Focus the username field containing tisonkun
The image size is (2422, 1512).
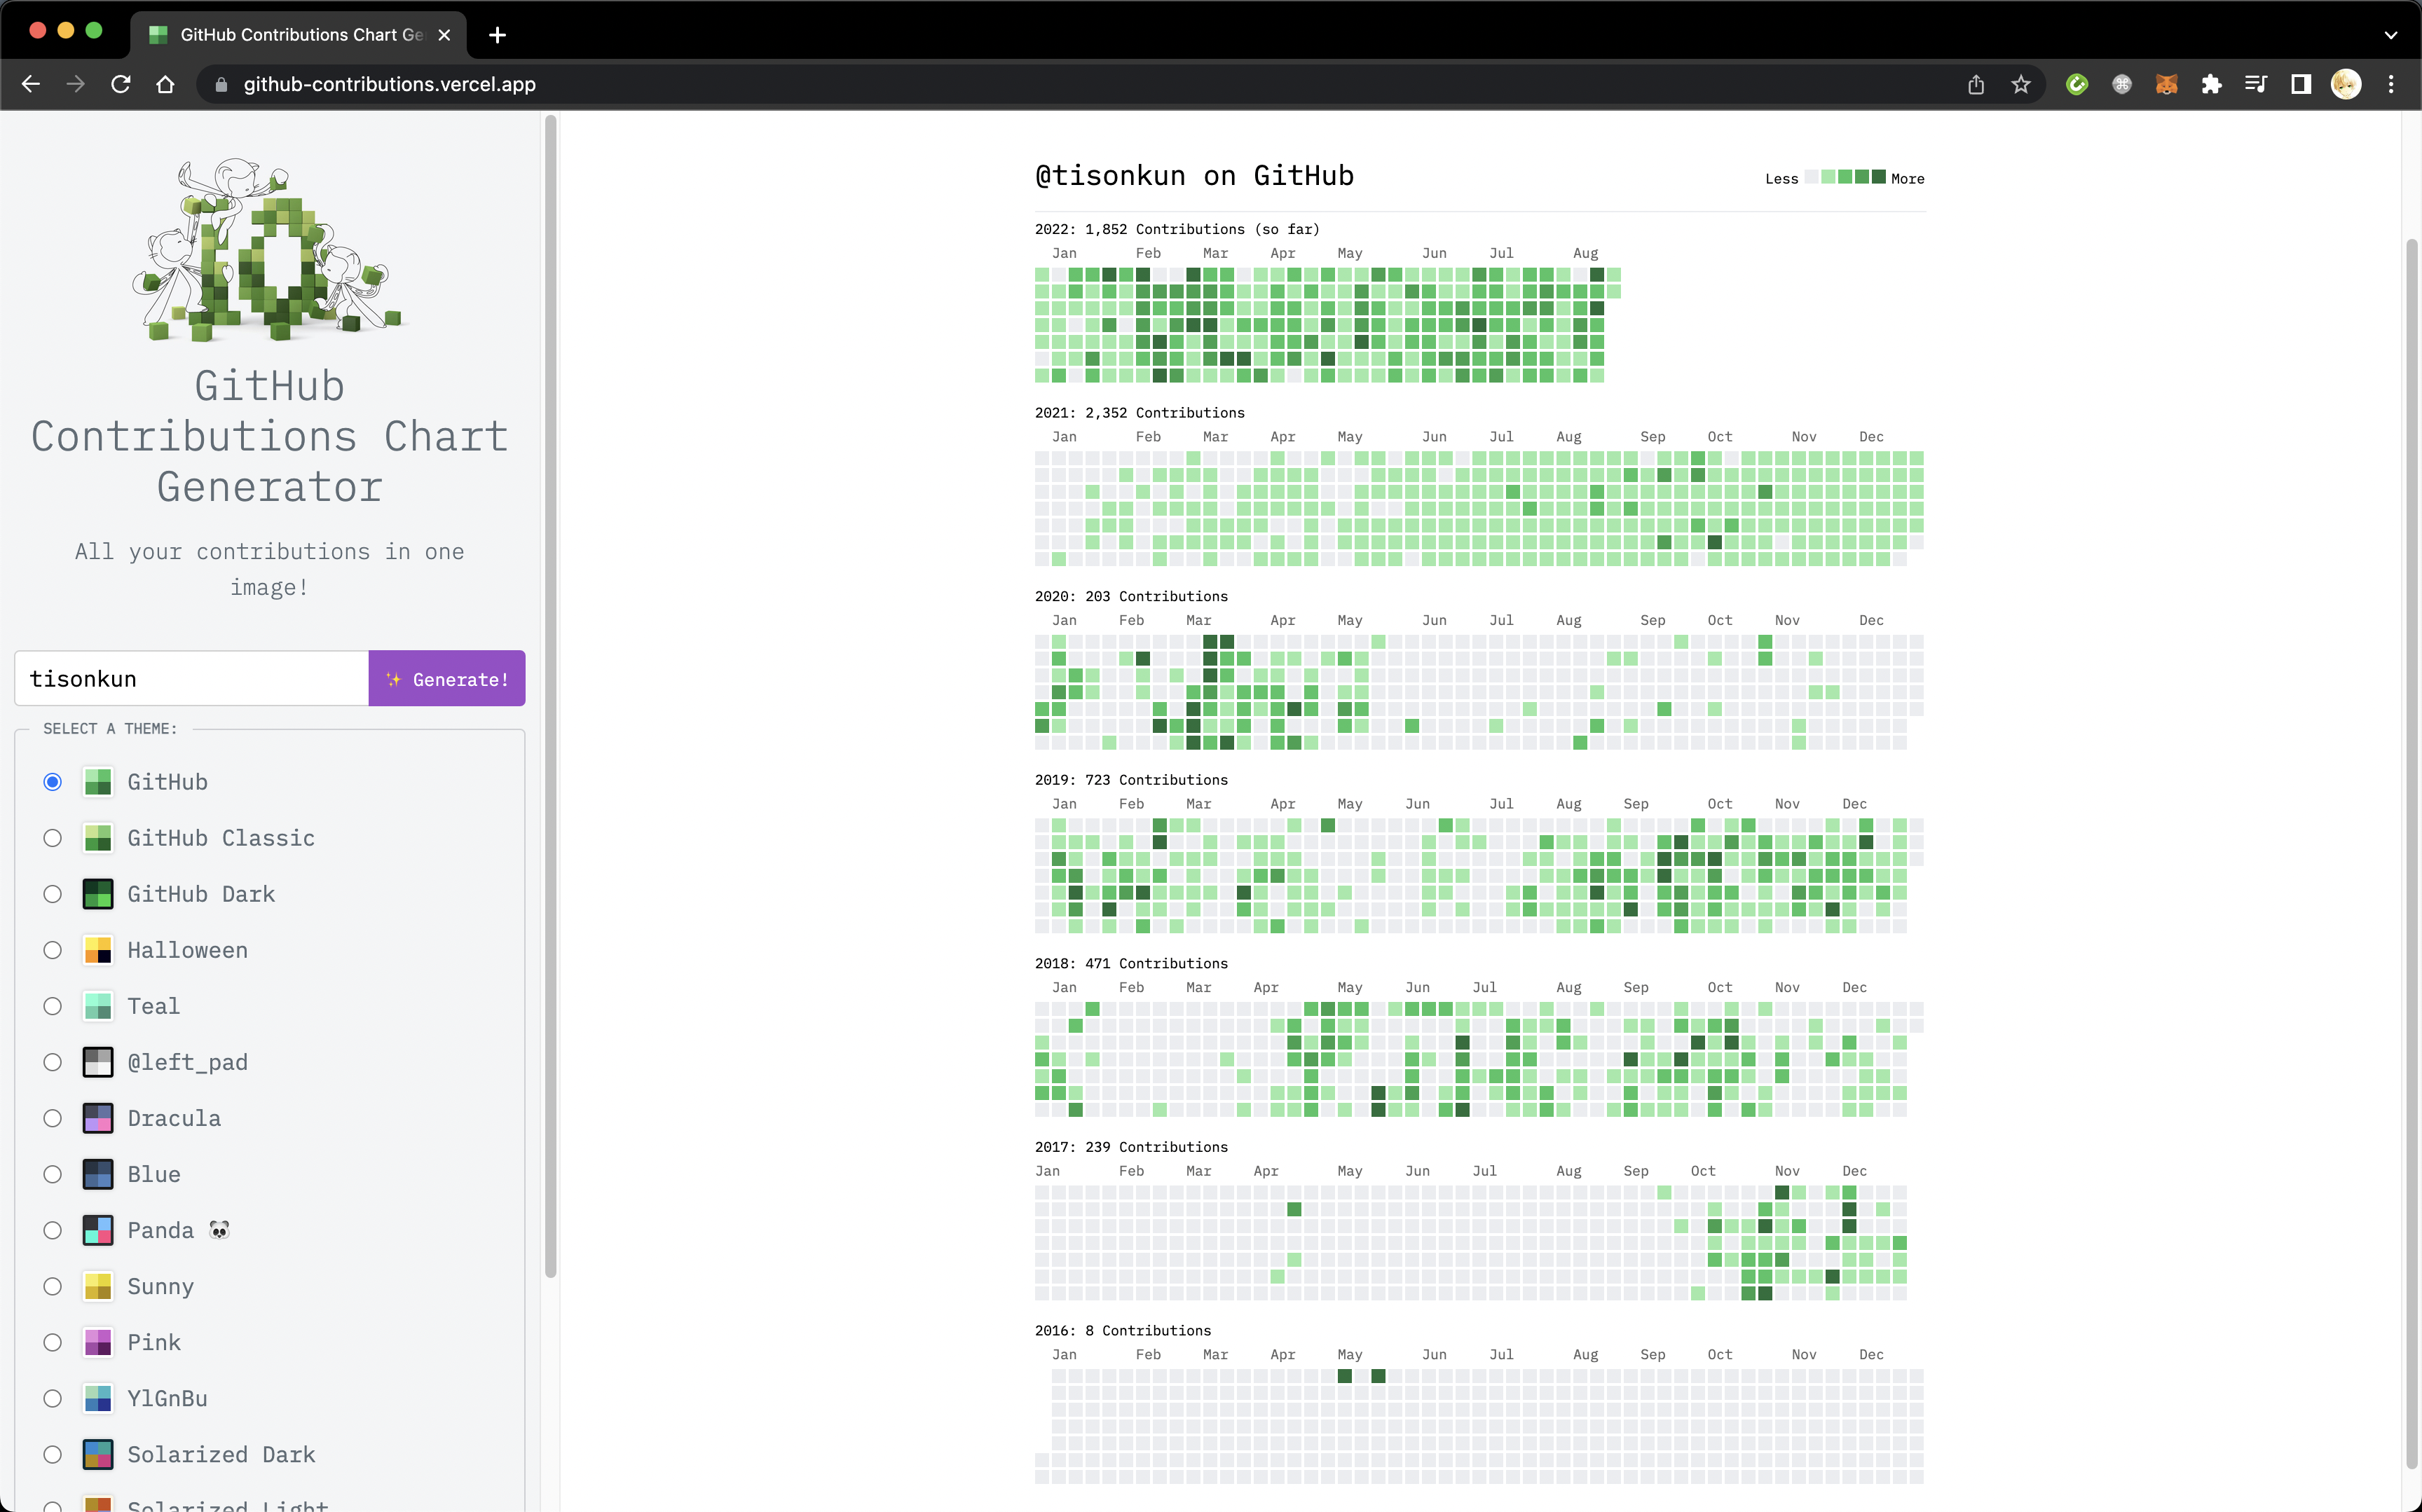coord(192,679)
